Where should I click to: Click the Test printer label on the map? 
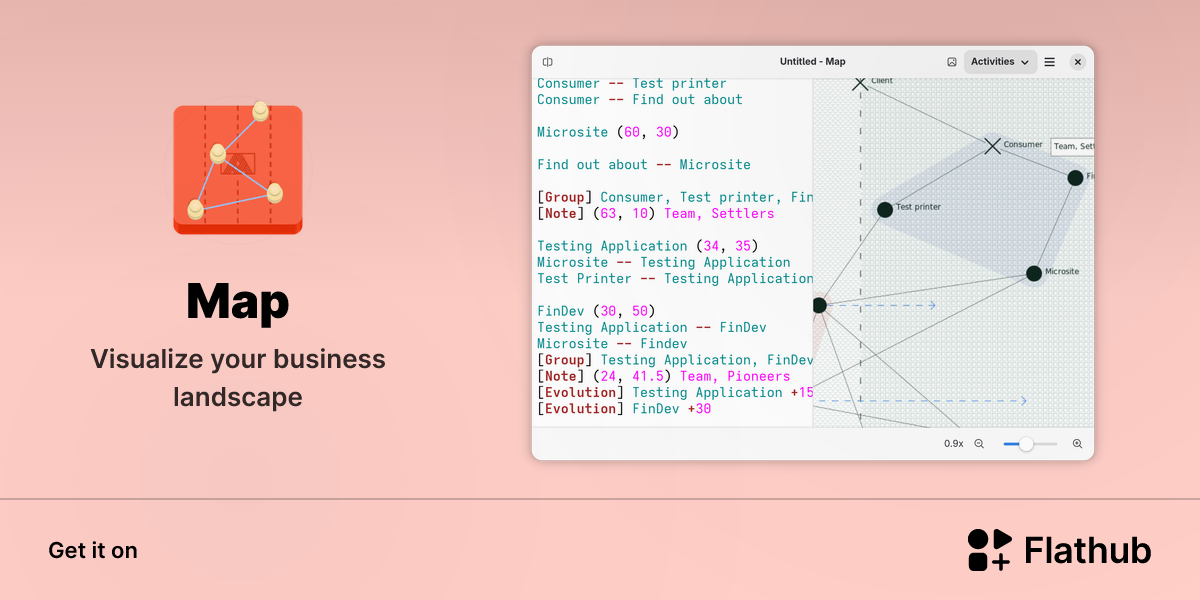(x=918, y=207)
